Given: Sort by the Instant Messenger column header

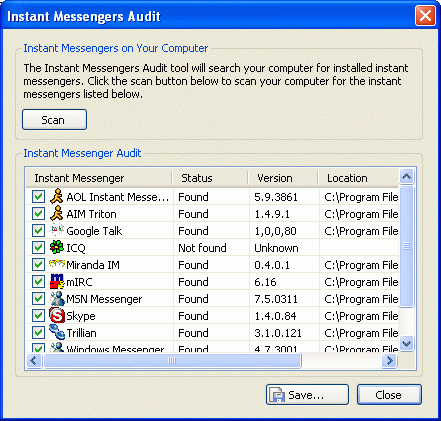Looking at the screenshot, I should coord(99,178).
